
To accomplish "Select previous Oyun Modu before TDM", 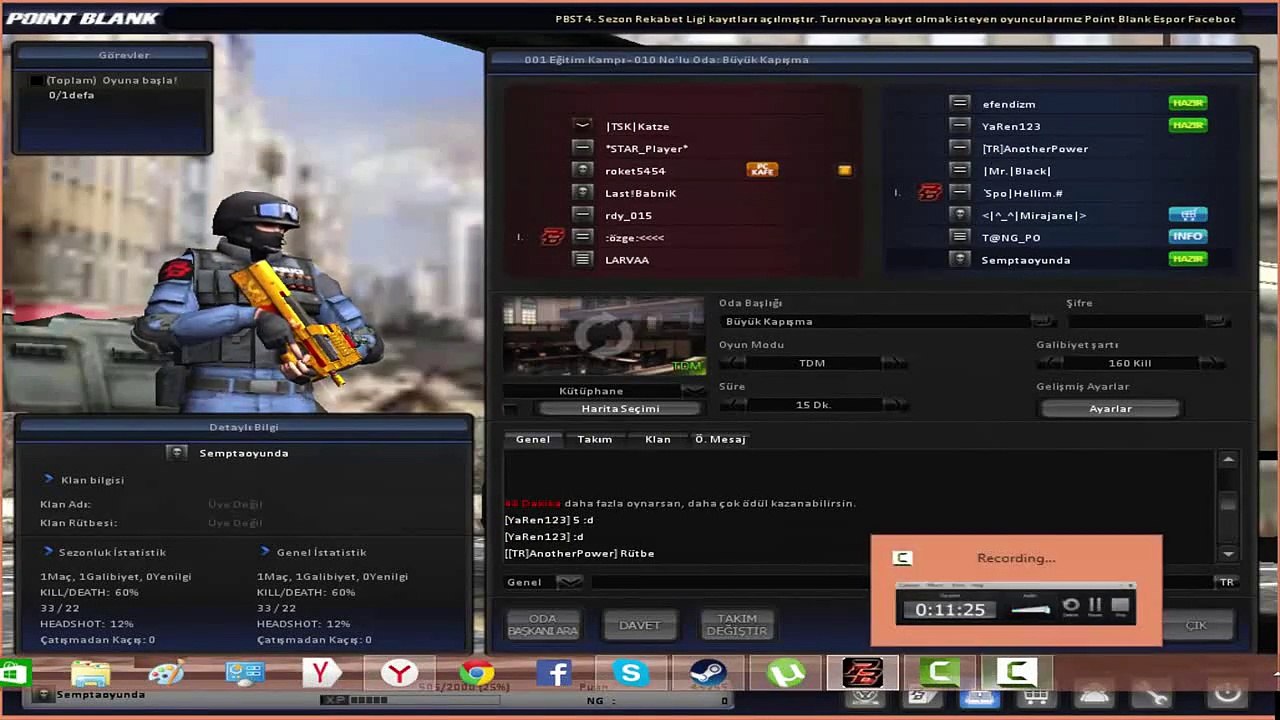I will point(732,363).
